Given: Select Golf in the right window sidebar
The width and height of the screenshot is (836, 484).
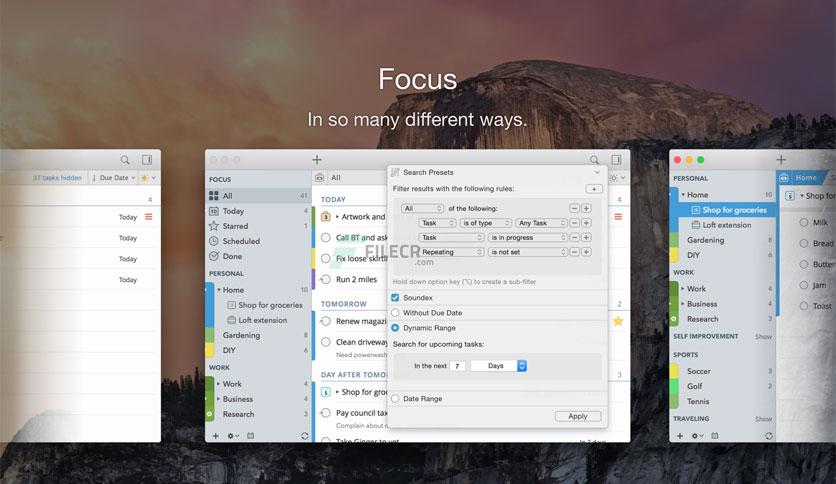Looking at the screenshot, I should point(694,386).
